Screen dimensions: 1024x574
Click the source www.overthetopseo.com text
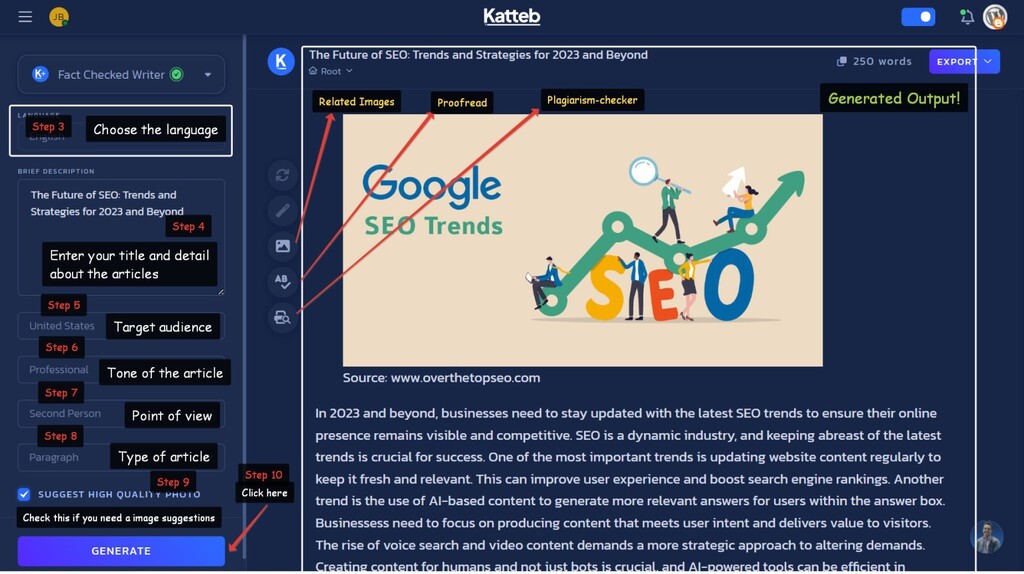[x=441, y=377]
